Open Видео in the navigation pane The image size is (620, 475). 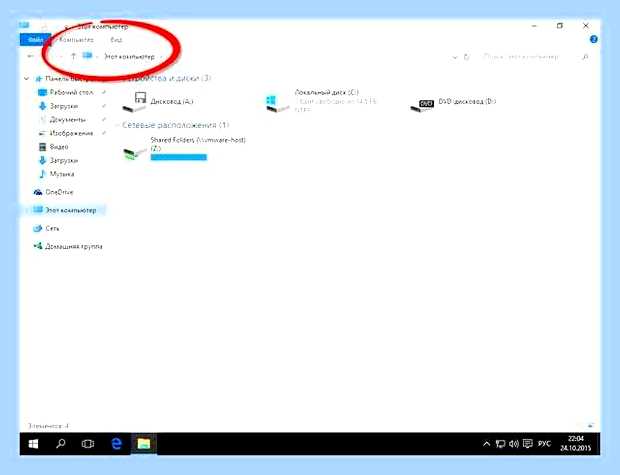tap(59, 147)
